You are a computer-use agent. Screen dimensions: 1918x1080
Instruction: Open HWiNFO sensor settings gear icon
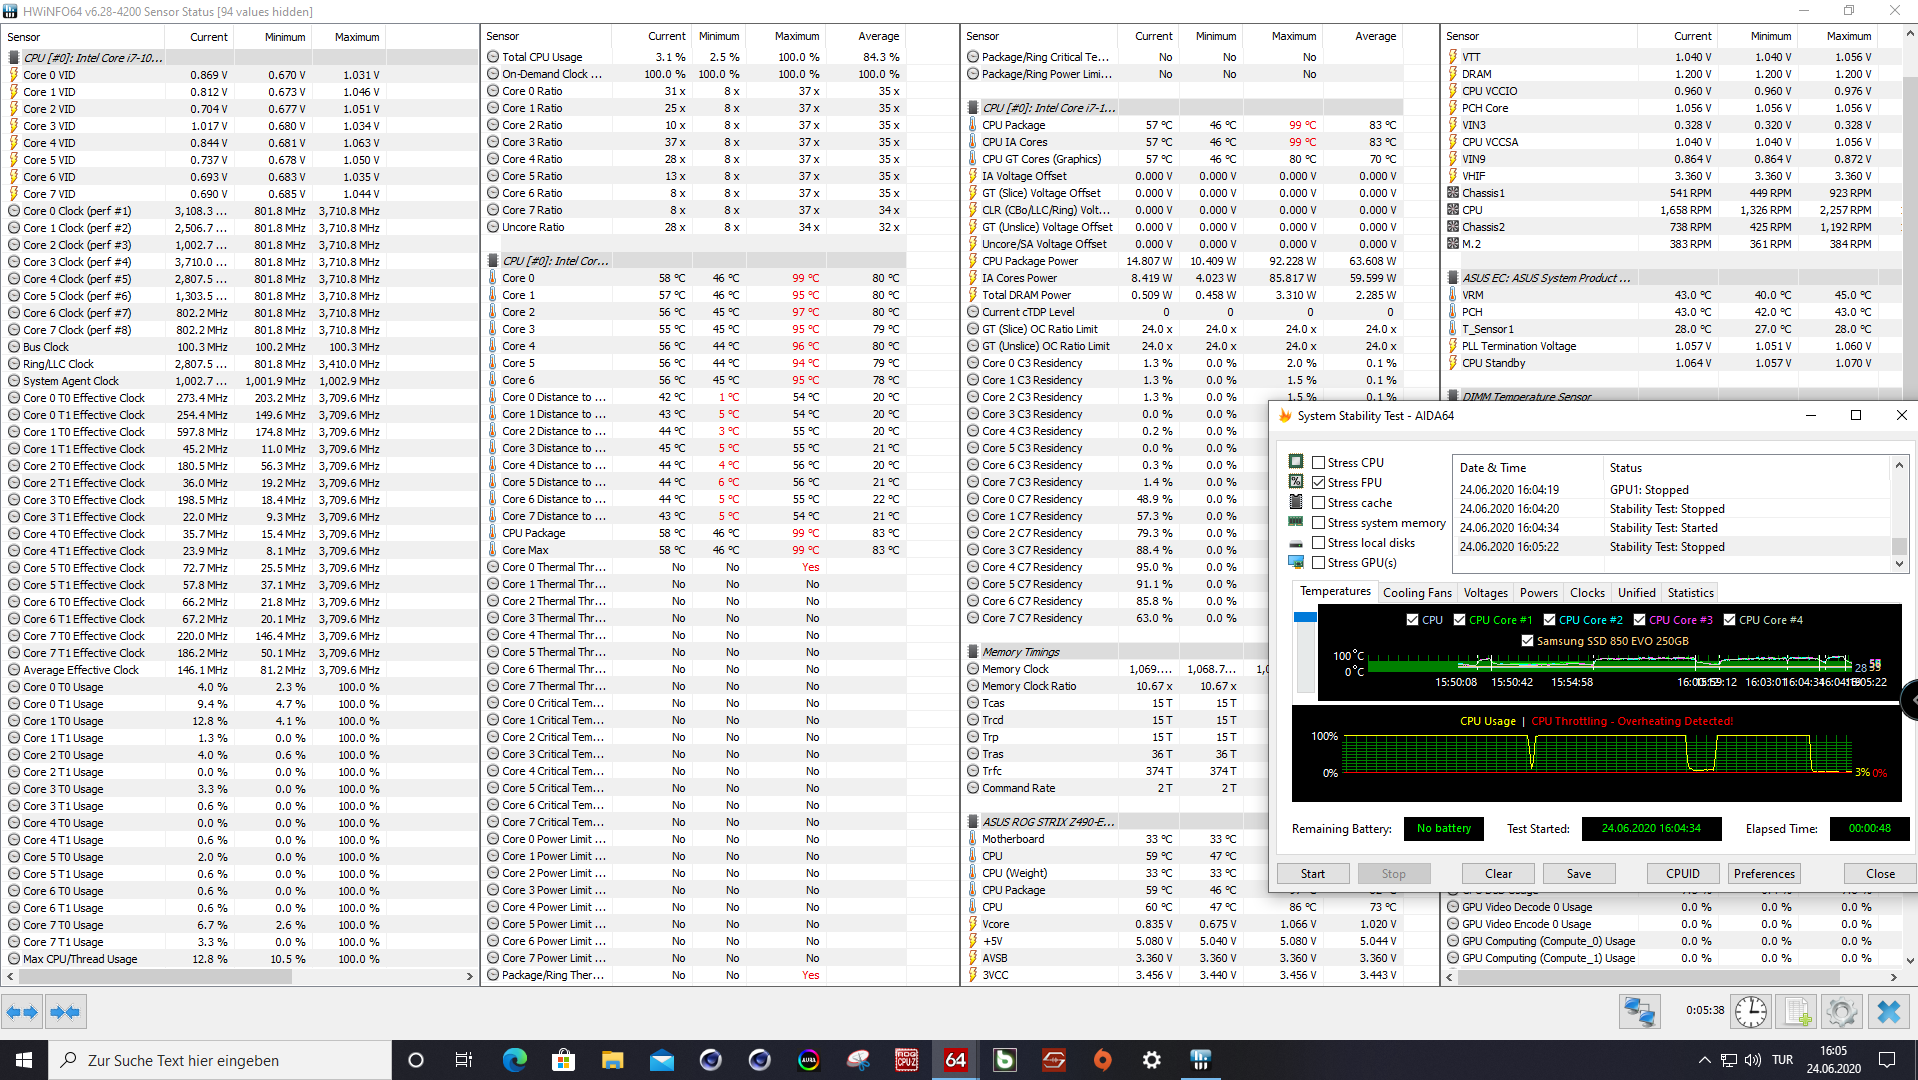tap(1841, 1012)
